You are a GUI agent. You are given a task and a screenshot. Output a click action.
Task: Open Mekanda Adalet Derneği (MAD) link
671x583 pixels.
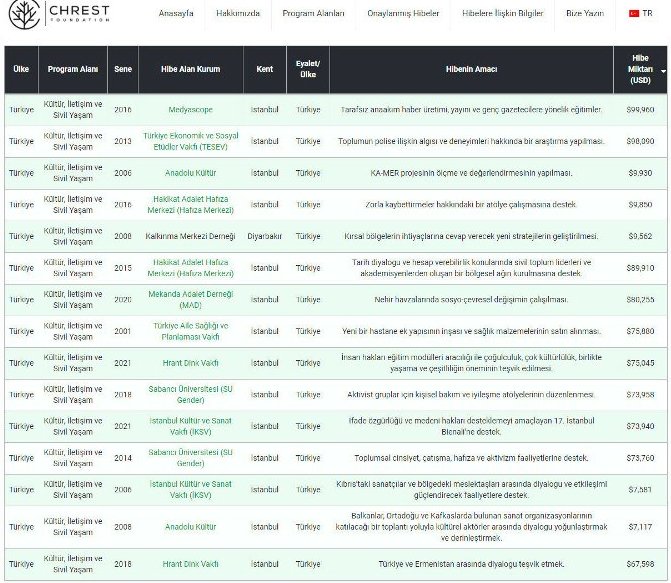190,300
